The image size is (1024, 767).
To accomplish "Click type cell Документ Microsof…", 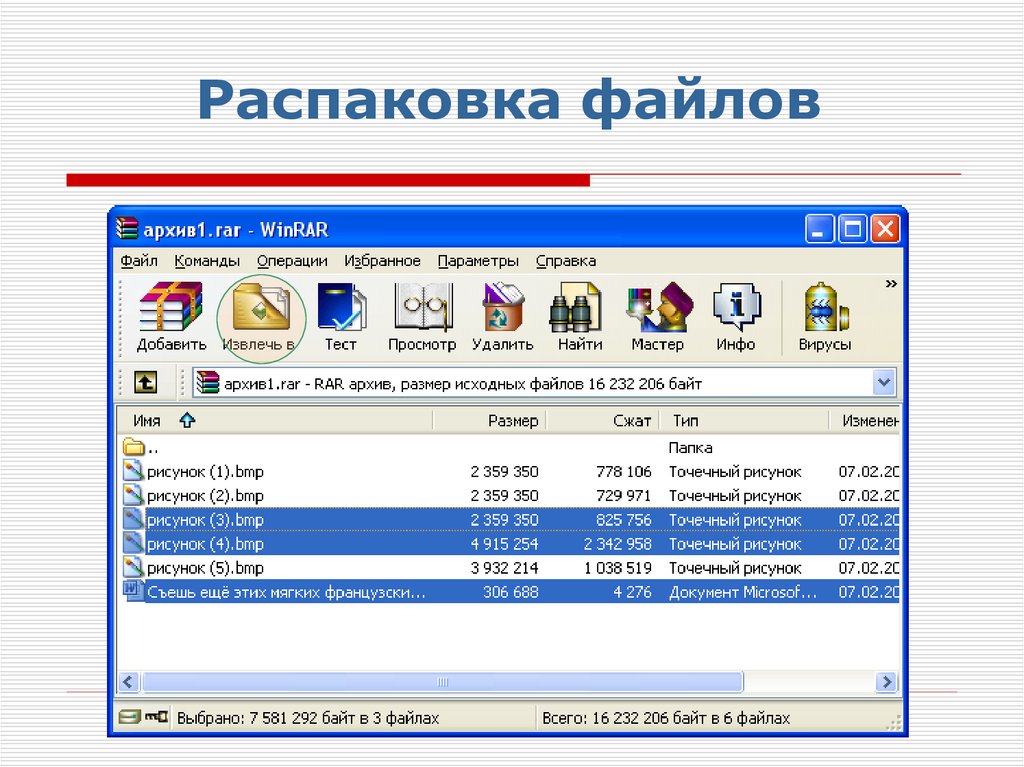I will point(743,593).
